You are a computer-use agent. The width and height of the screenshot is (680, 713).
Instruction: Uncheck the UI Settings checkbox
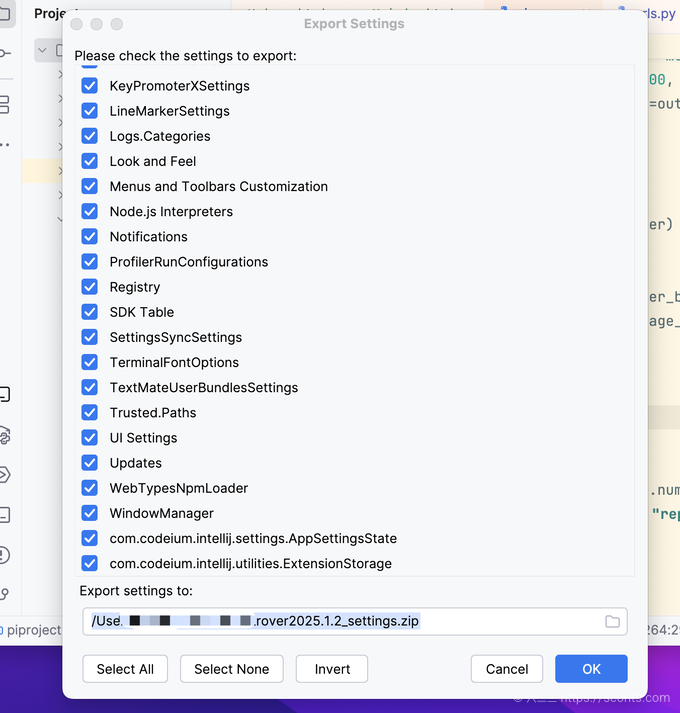tap(90, 437)
